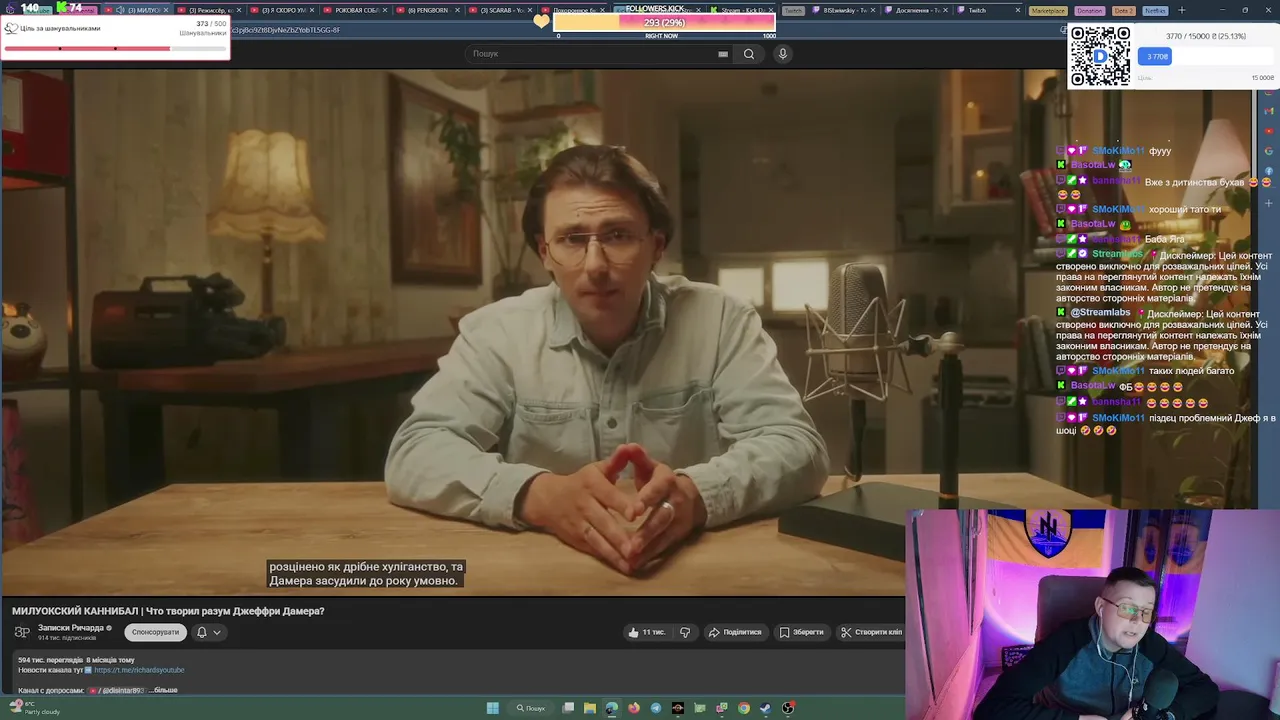Activate voice search microphone icon

(x=783, y=54)
